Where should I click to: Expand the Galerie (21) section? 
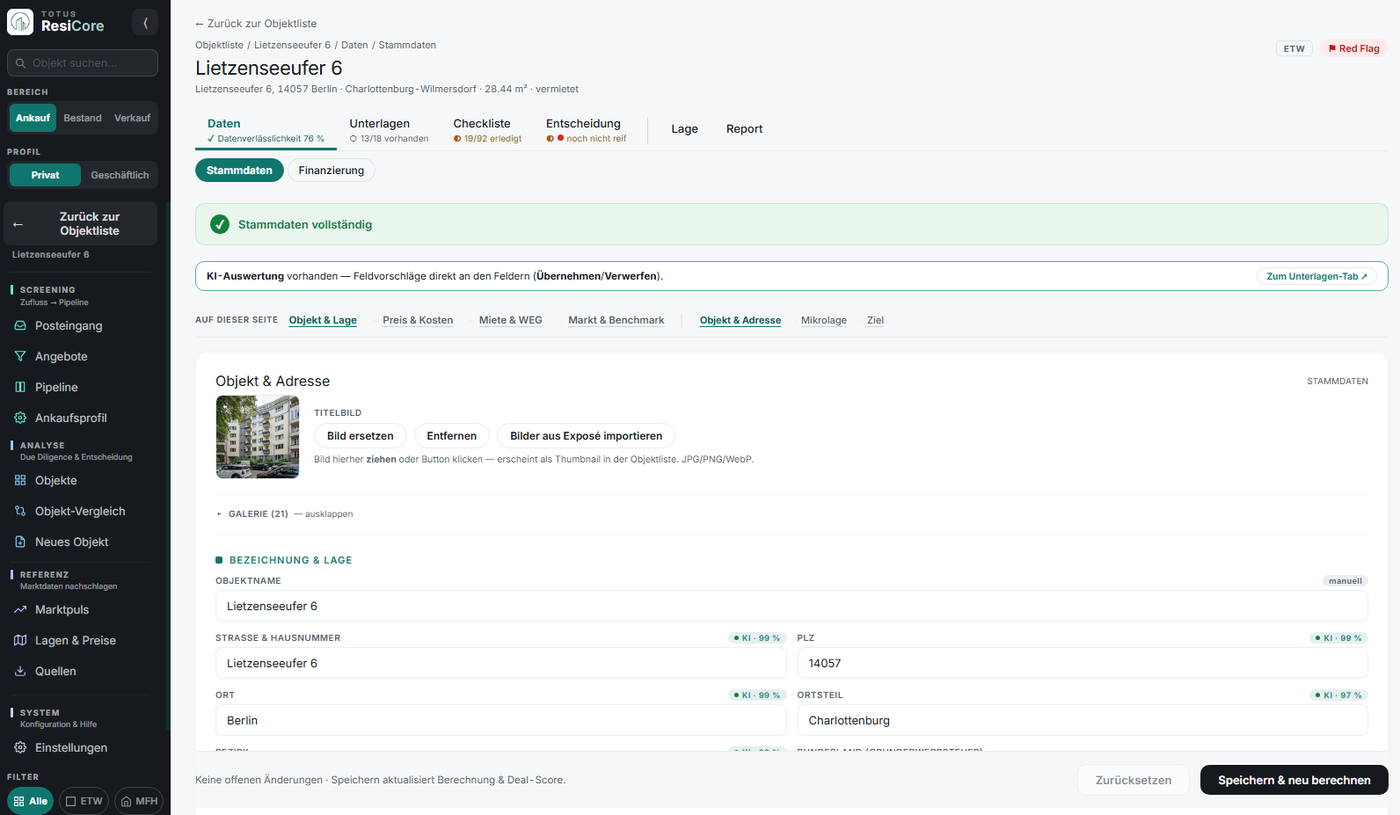pyautogui.click(x=284, y=514)
